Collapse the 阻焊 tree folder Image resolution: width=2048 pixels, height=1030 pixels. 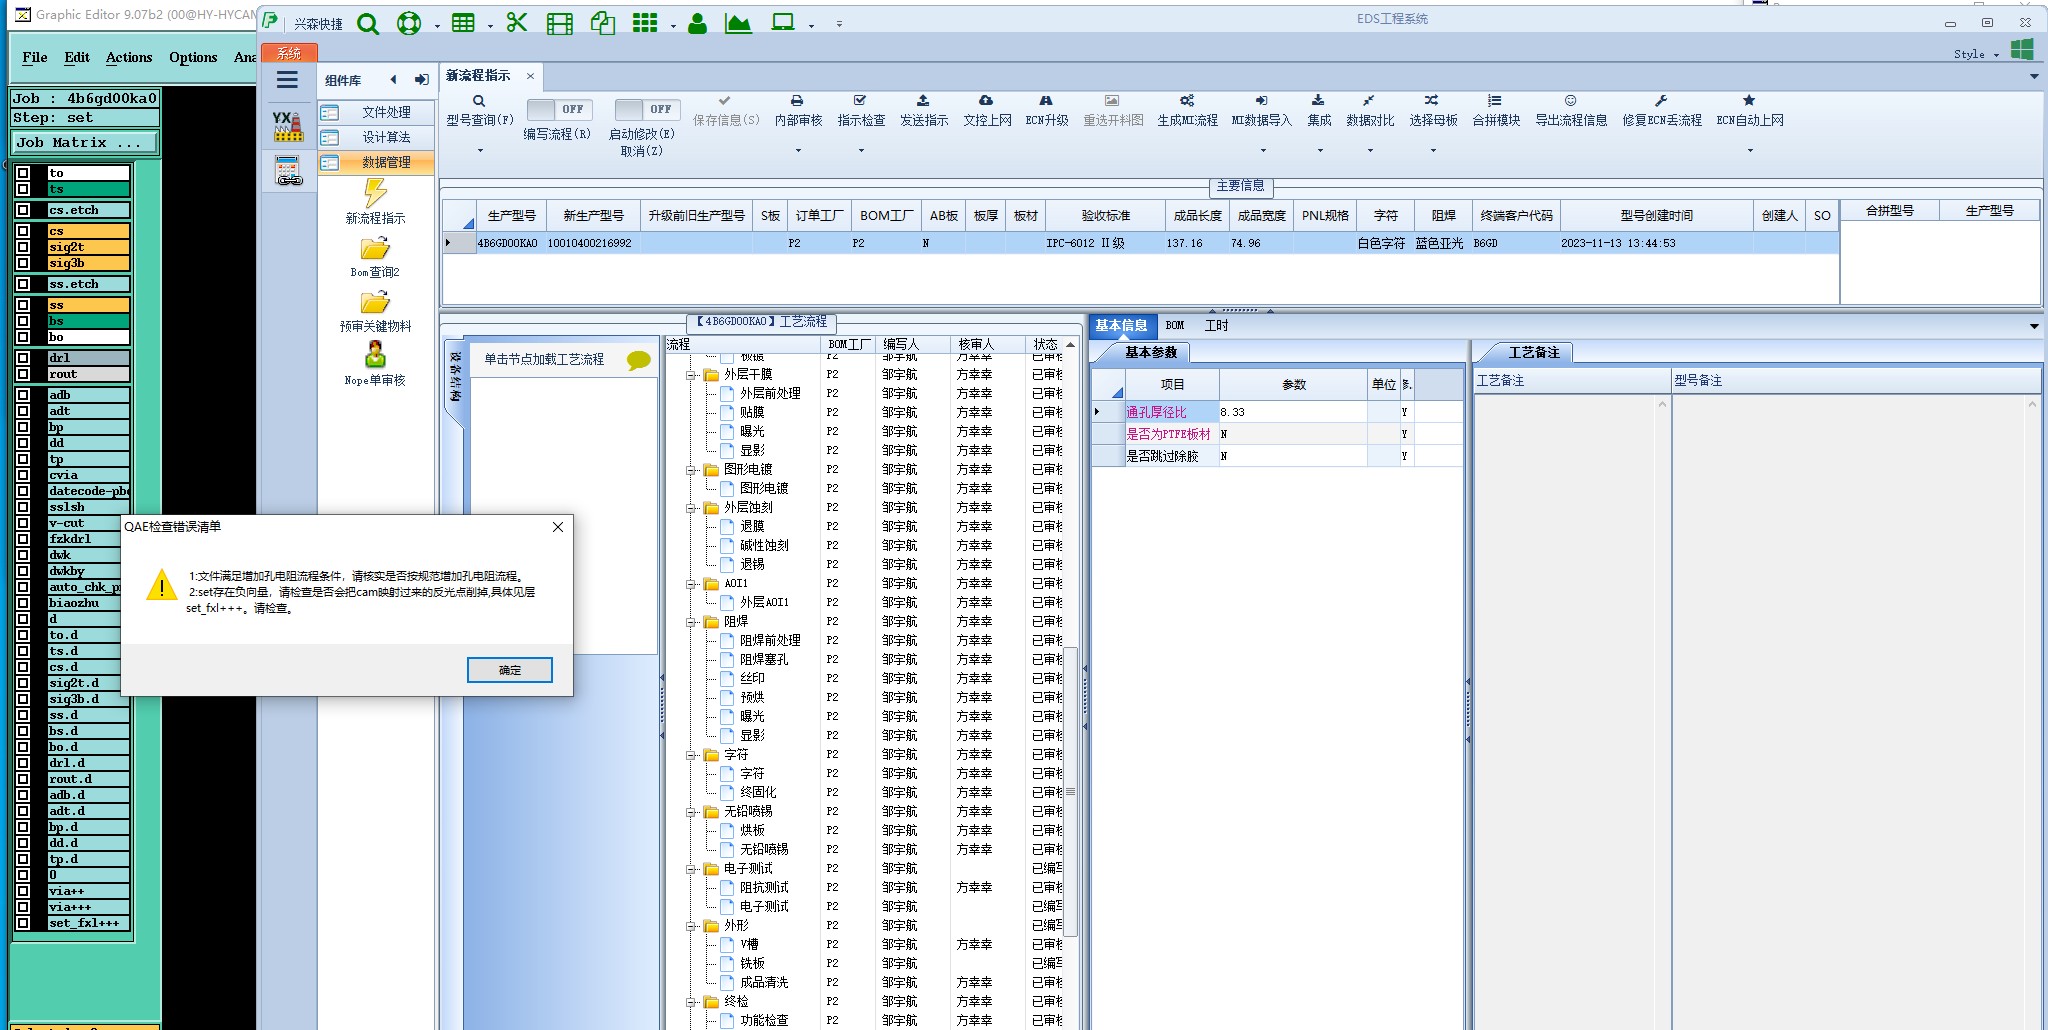pyautogui.click(x=690, y=622)
